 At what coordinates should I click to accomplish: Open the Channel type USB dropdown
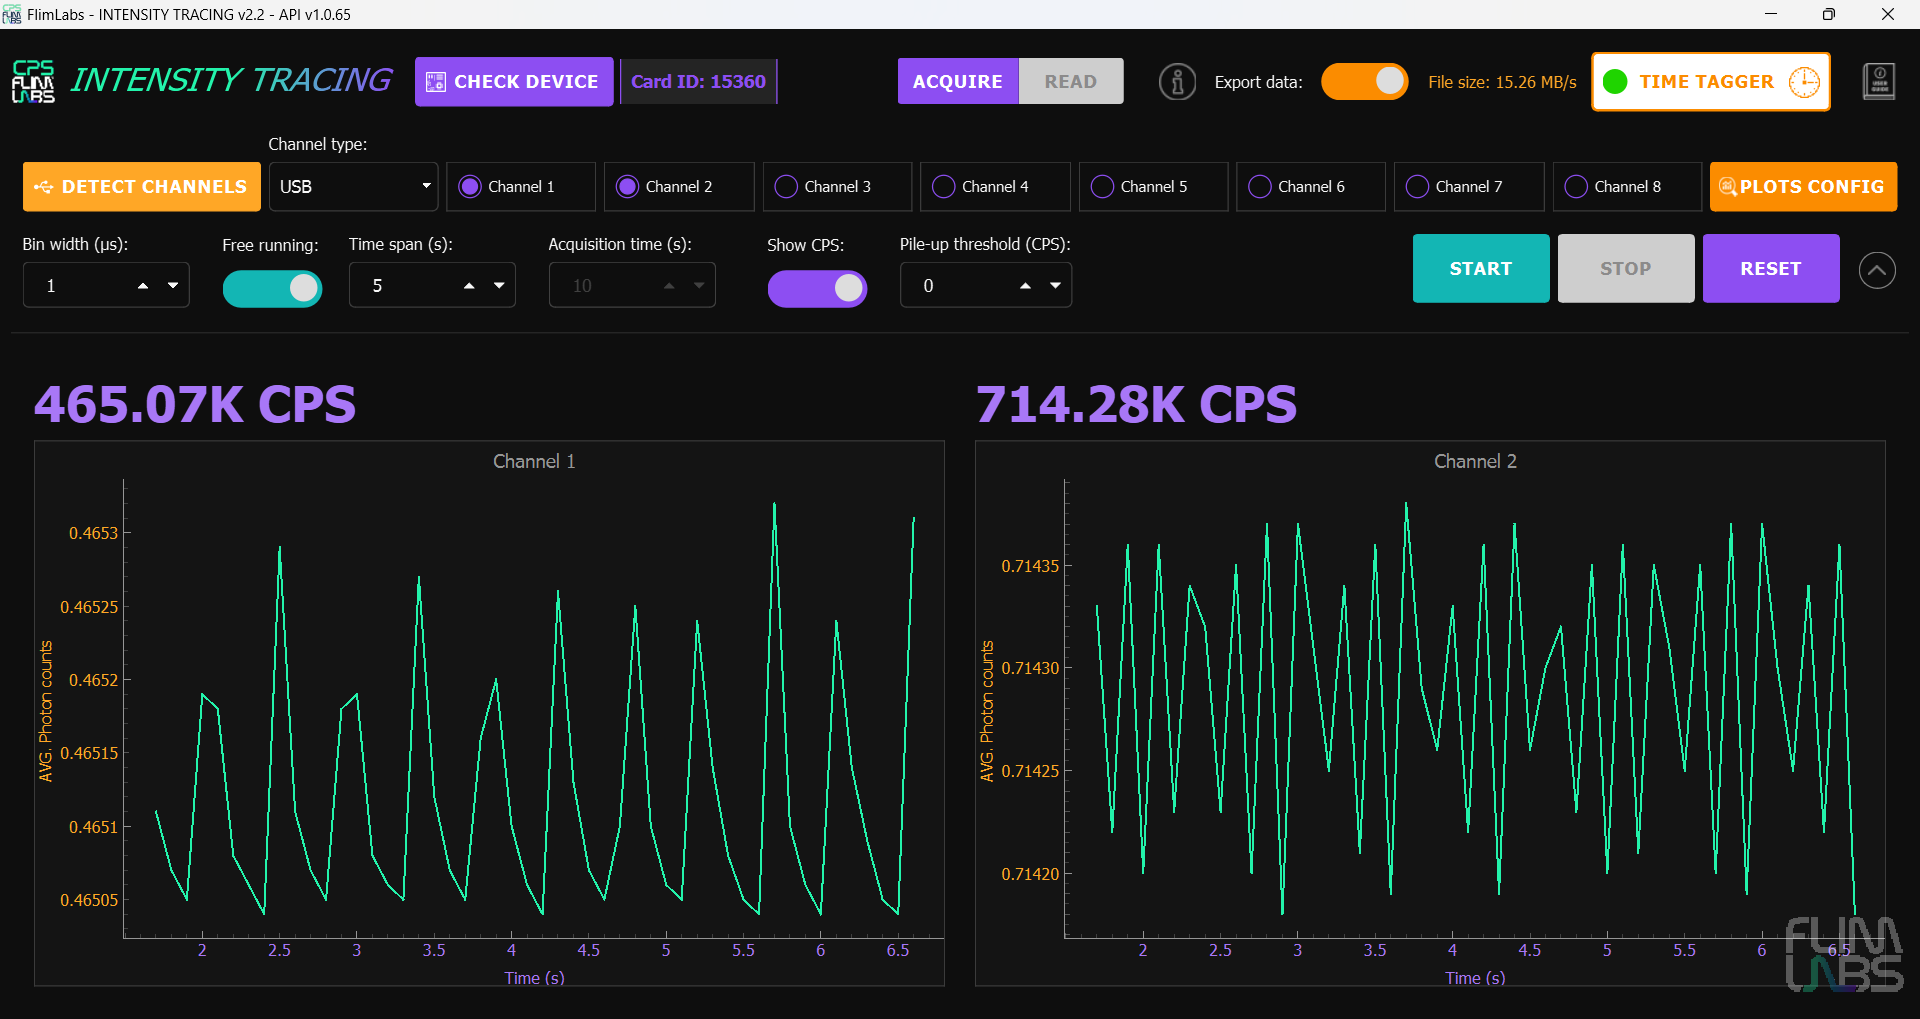pyautogui.click(x=353, y=187)
